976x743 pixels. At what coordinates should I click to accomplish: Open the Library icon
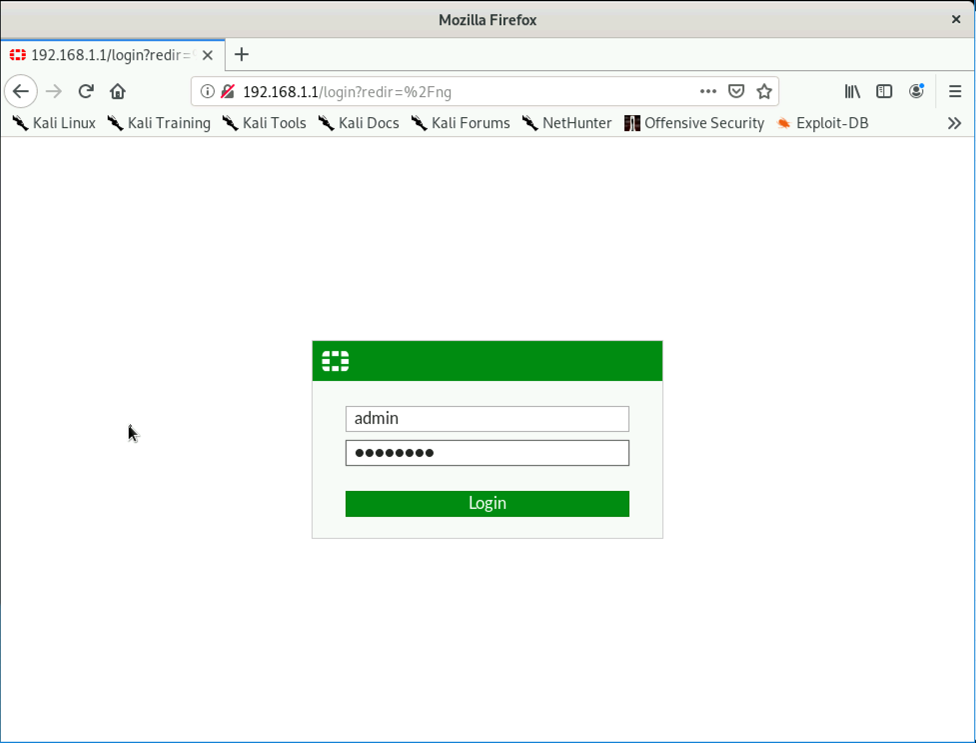coord(852,91)
